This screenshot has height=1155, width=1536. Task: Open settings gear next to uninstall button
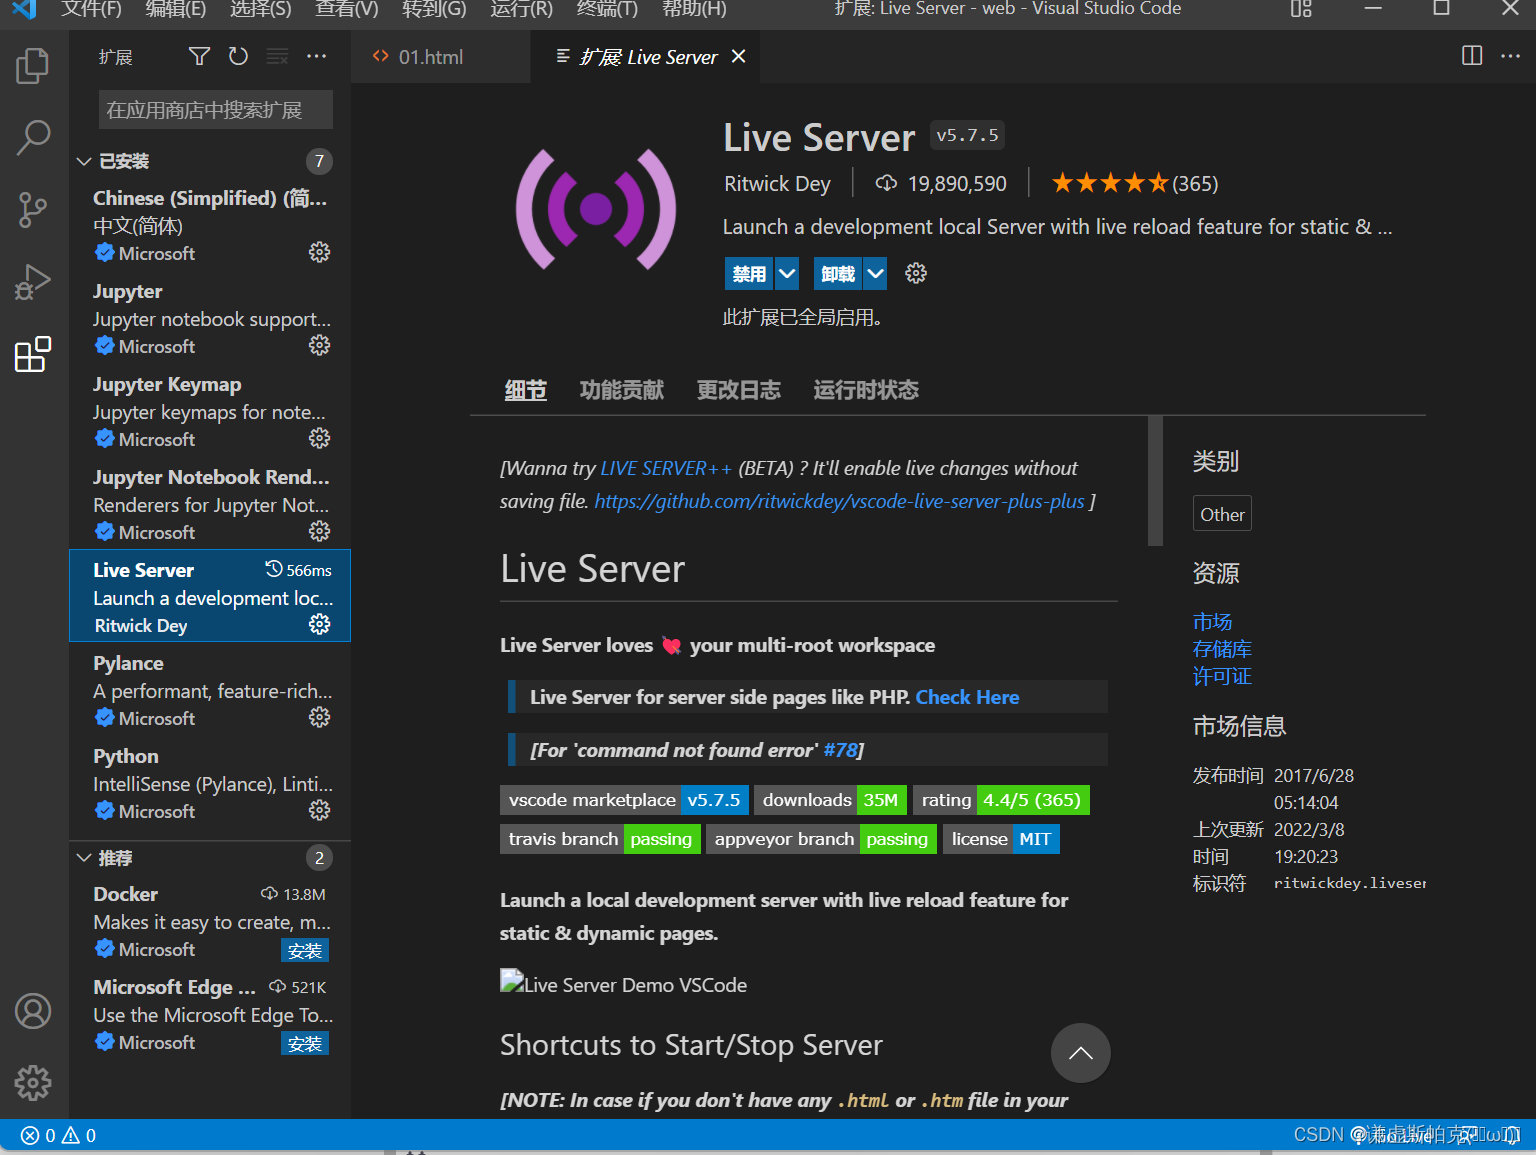click(916, 273)
